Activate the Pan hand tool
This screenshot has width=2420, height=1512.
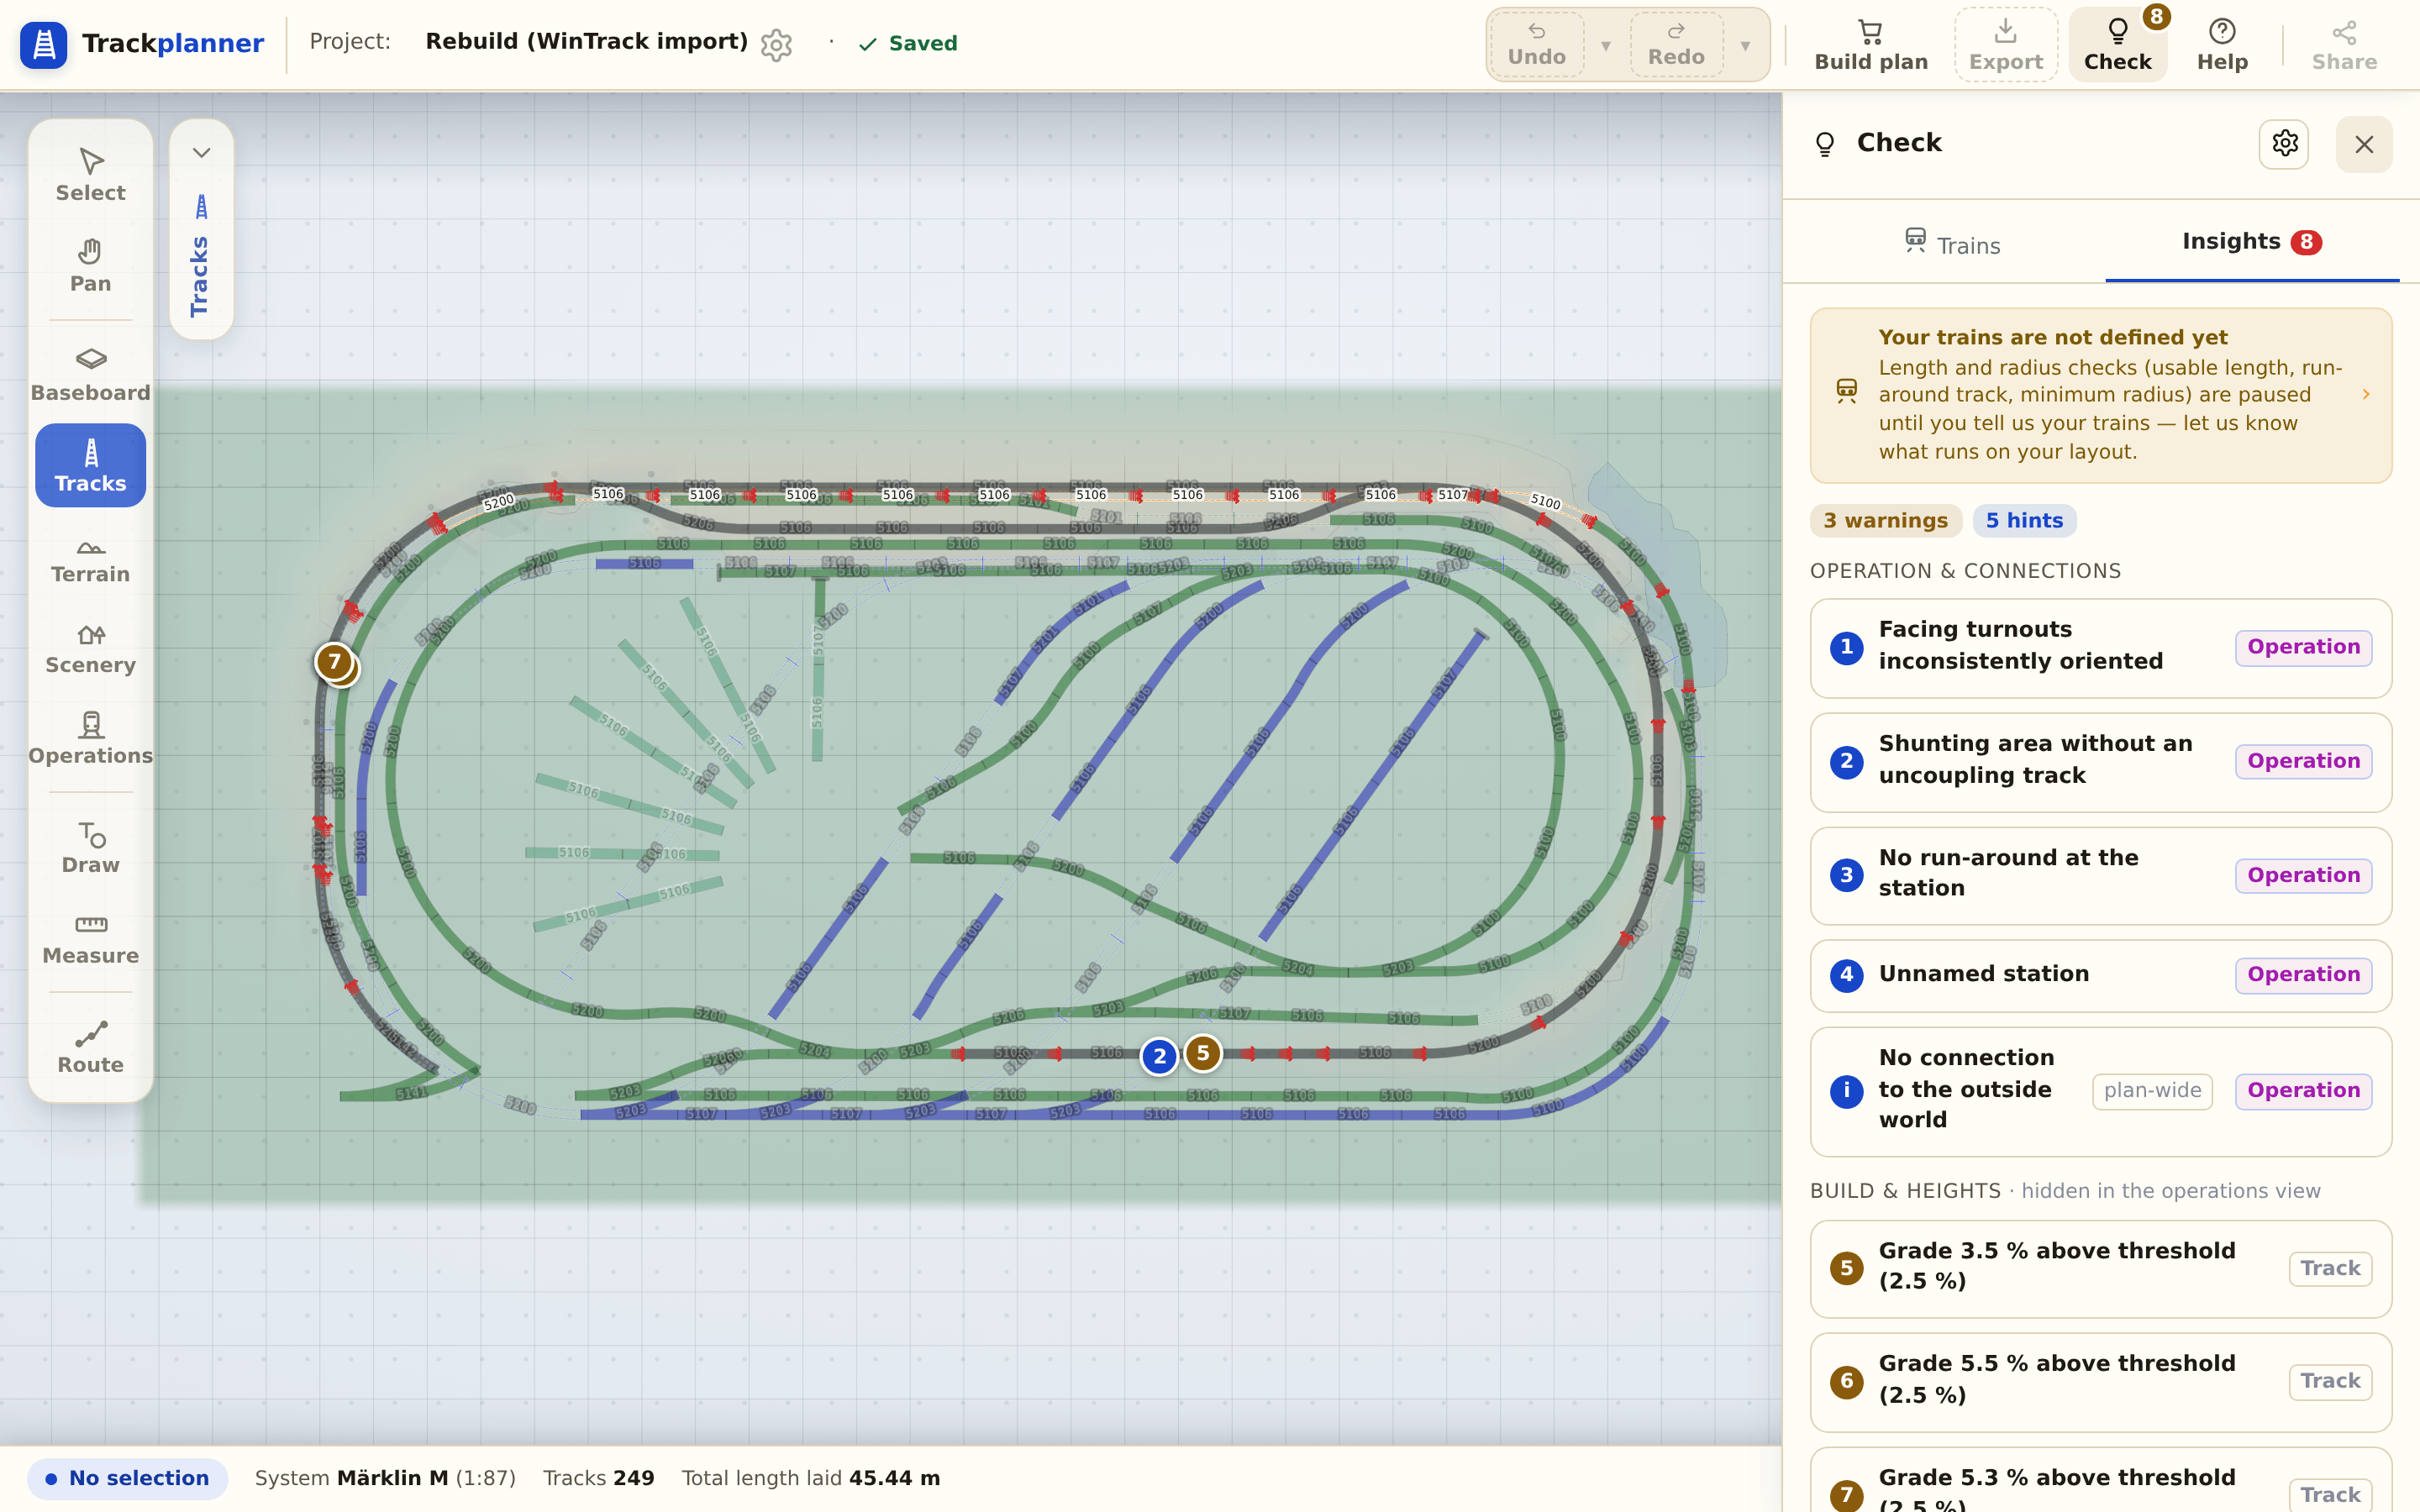[90, 266]
